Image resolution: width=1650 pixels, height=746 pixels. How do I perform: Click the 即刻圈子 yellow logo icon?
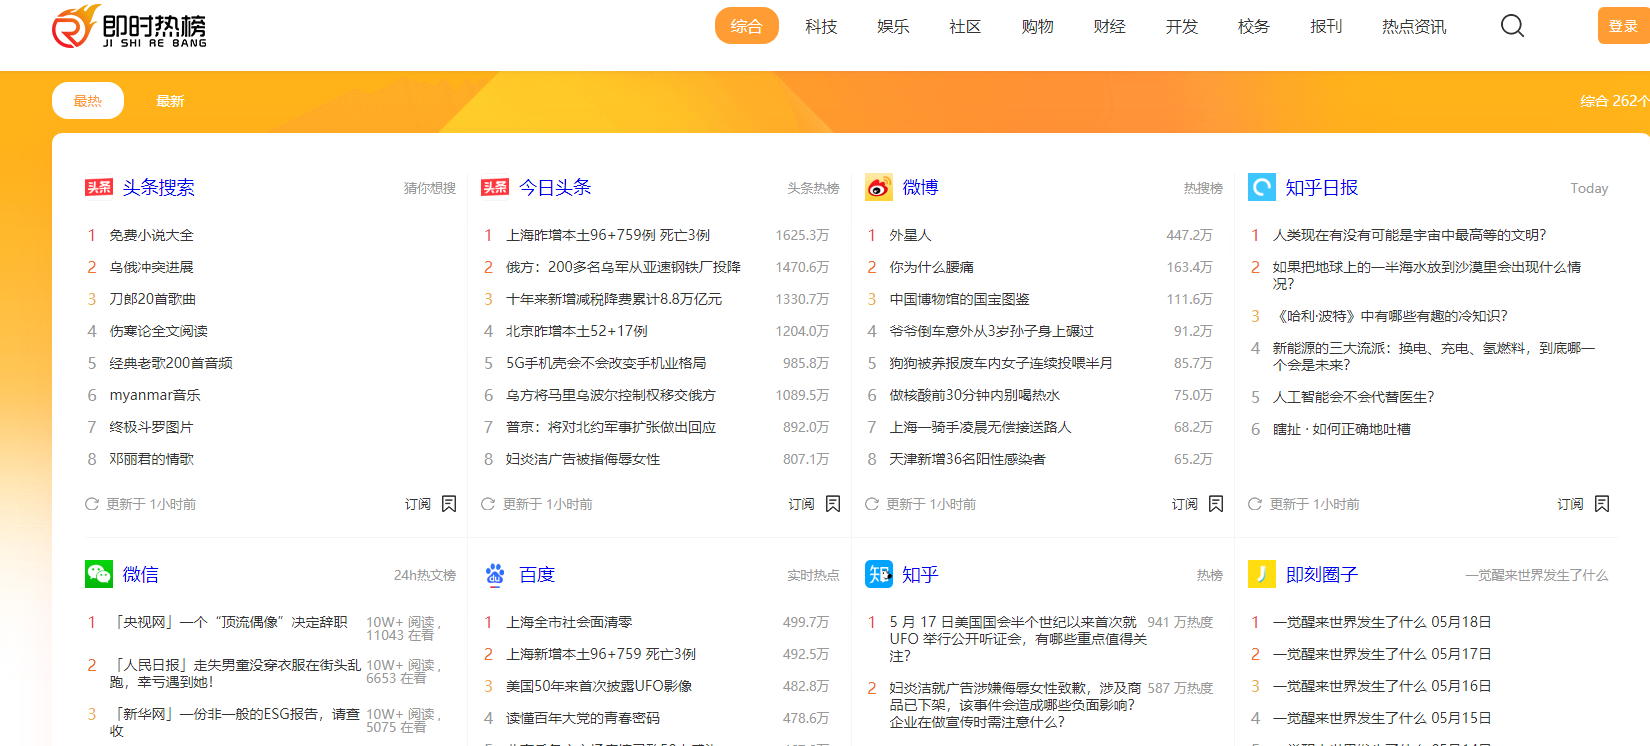tap(1262, 574)
